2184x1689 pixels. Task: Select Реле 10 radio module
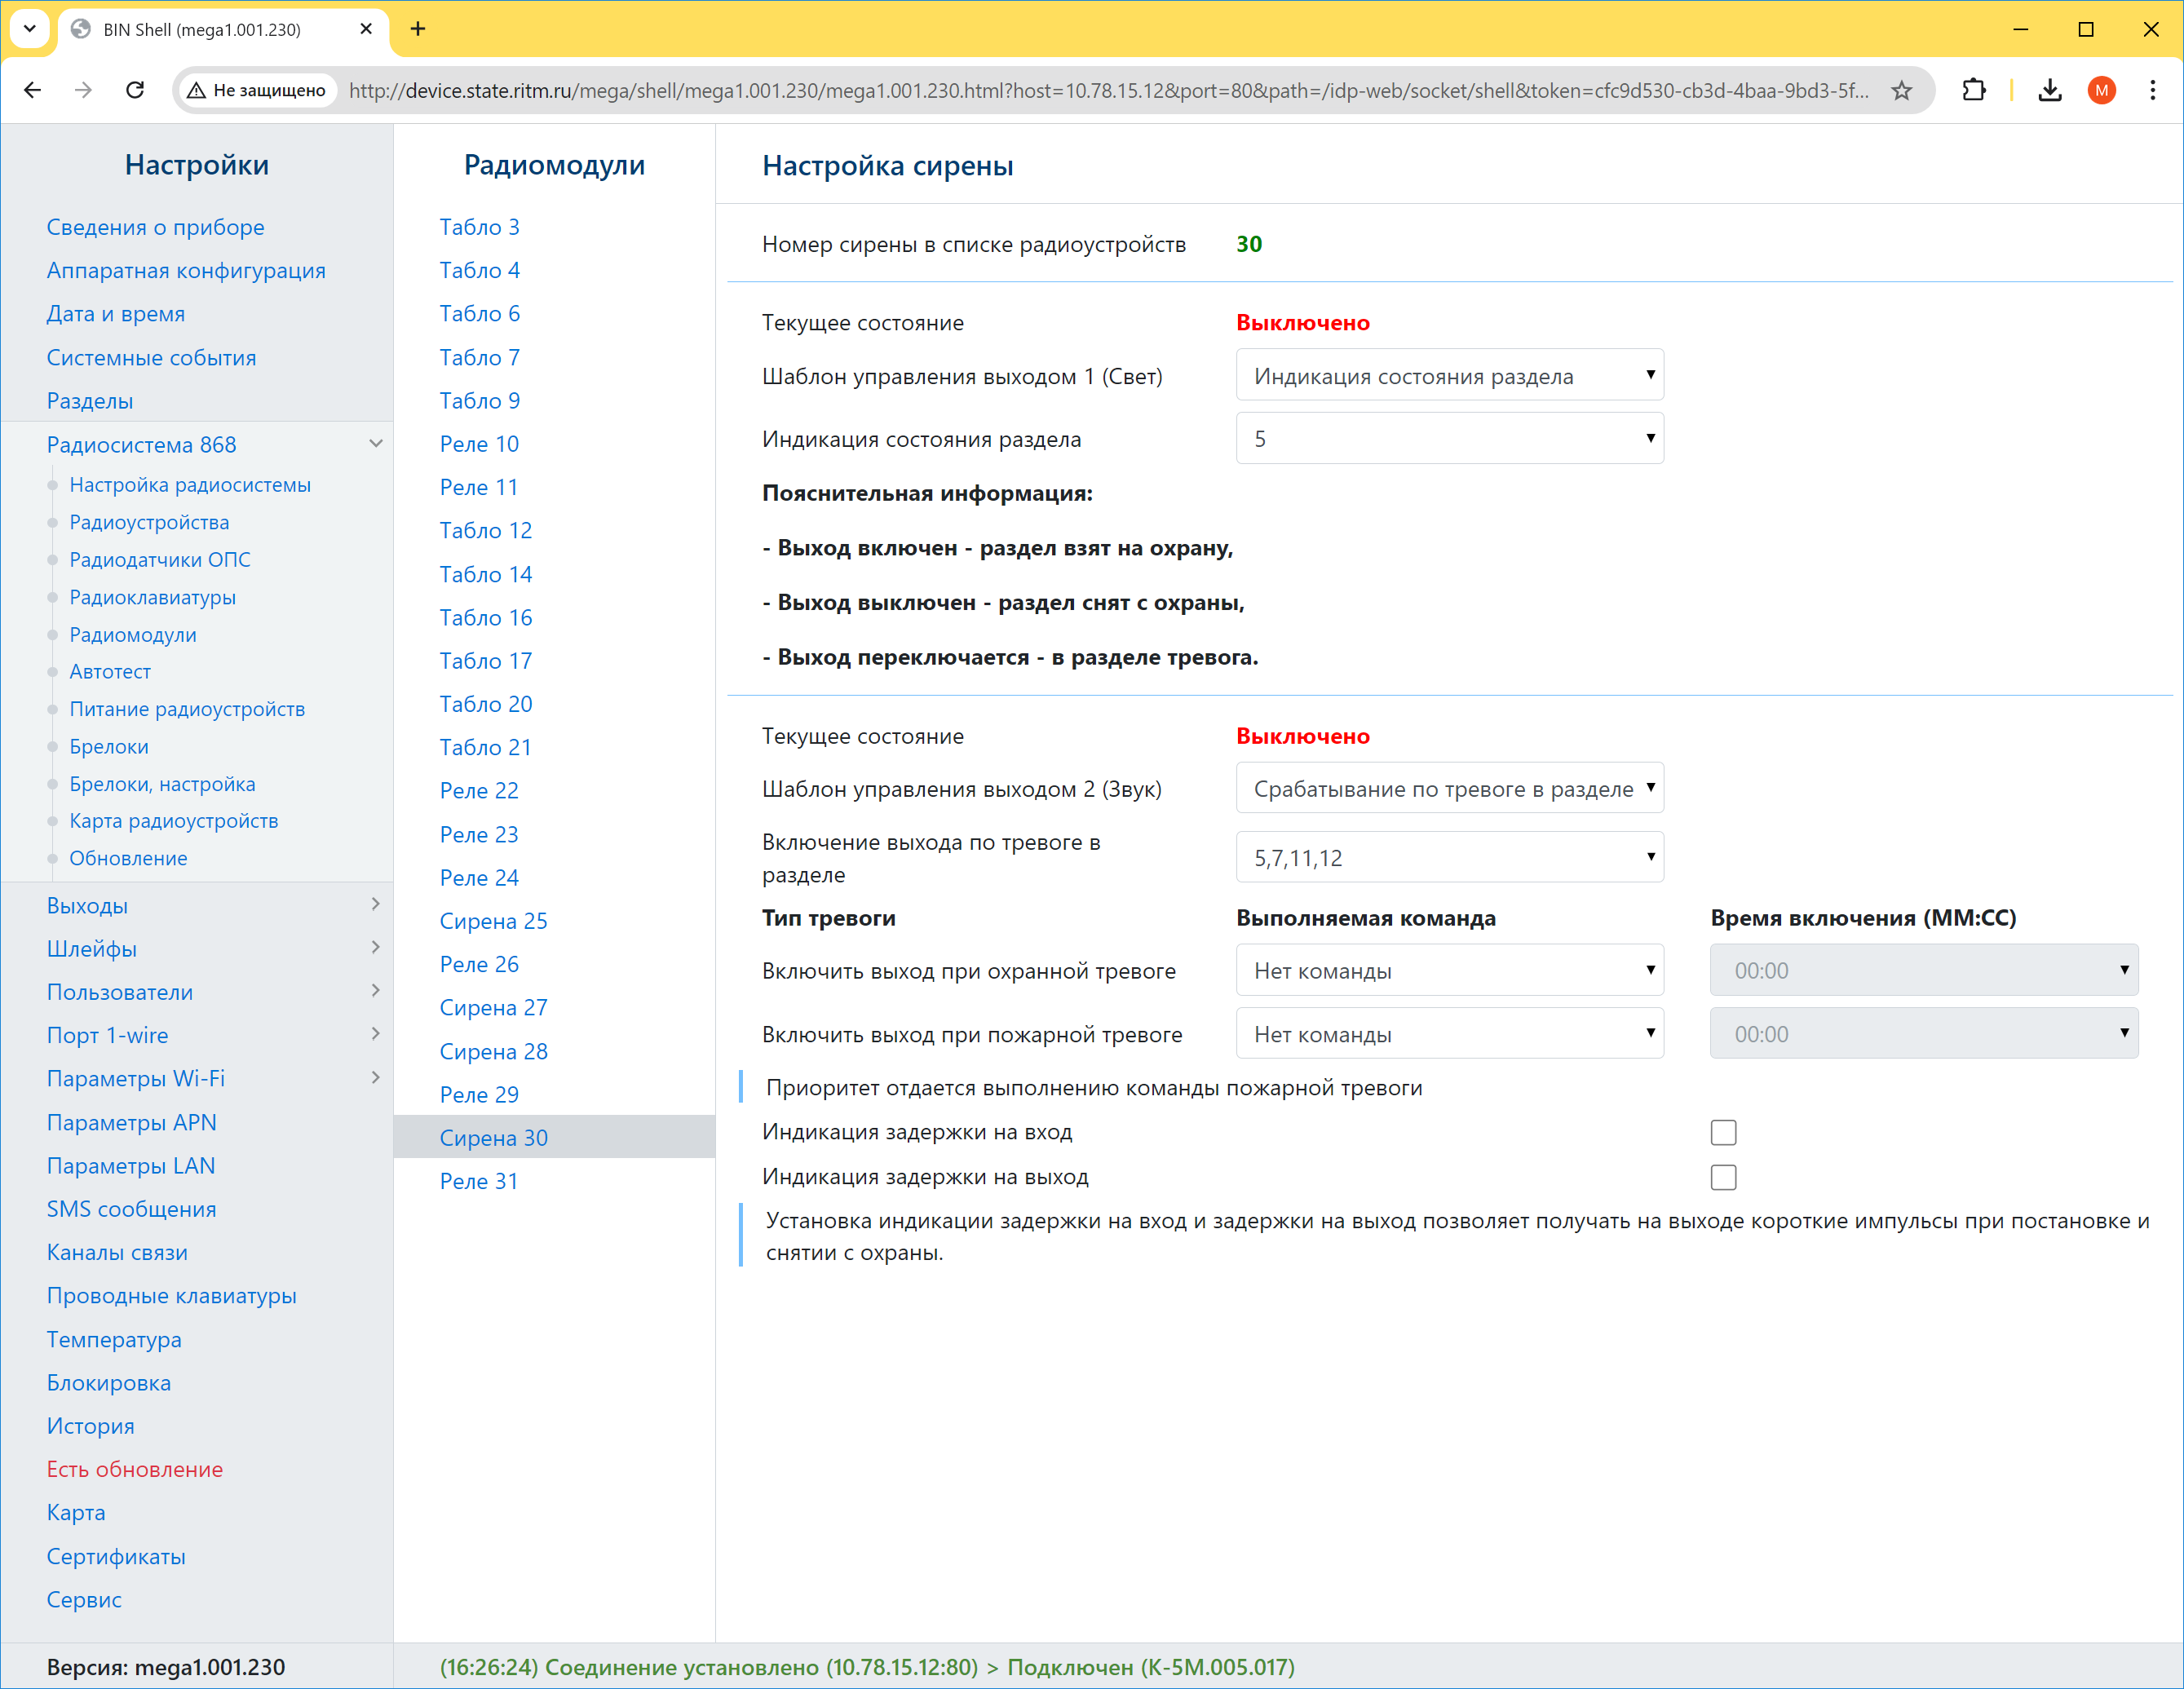click(x=479, y=444)
